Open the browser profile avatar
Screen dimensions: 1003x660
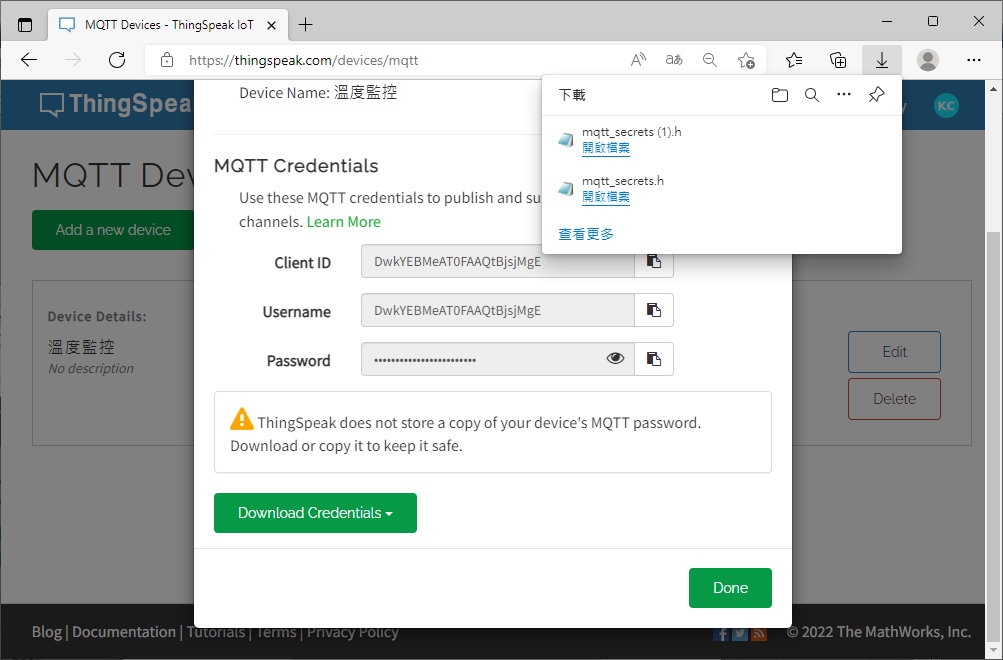click(928, 60)
